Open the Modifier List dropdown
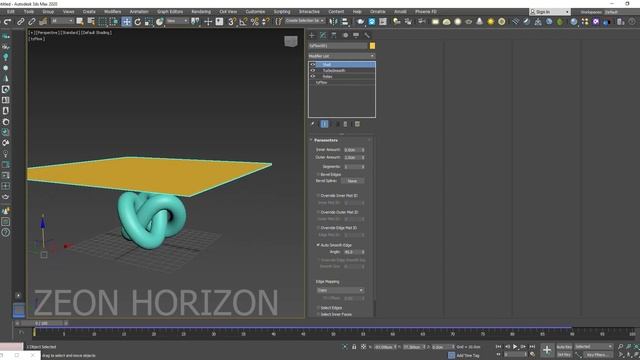The height and width of the screenshot is (360, 640). pos(341,56)
